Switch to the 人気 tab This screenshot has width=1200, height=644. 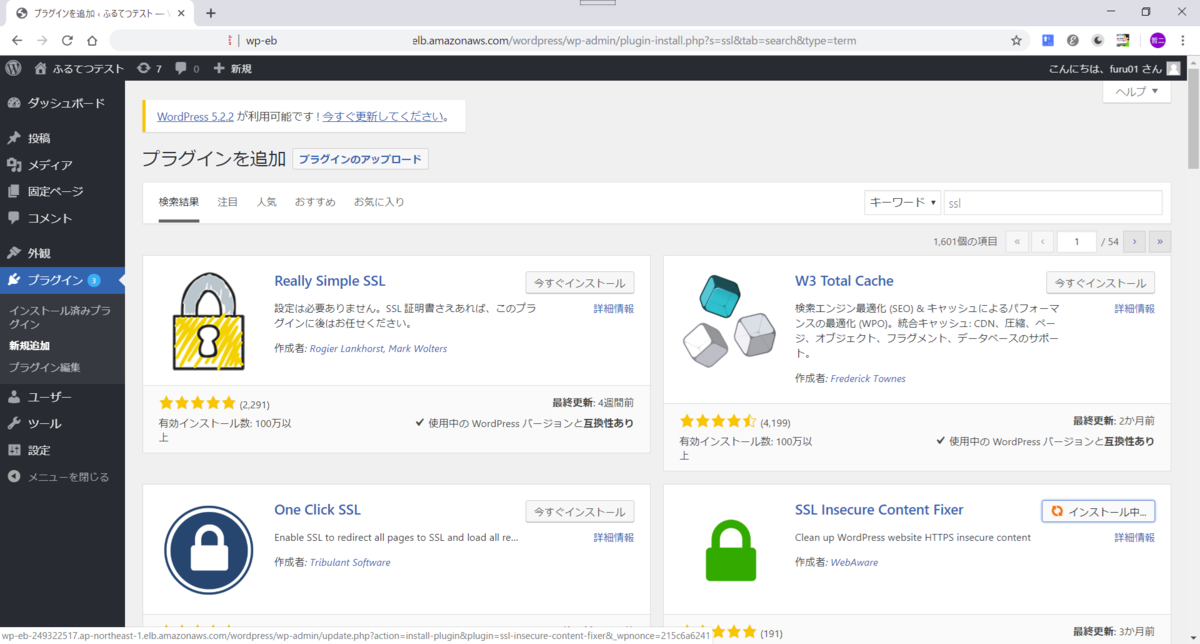click(x=266, y=202)
